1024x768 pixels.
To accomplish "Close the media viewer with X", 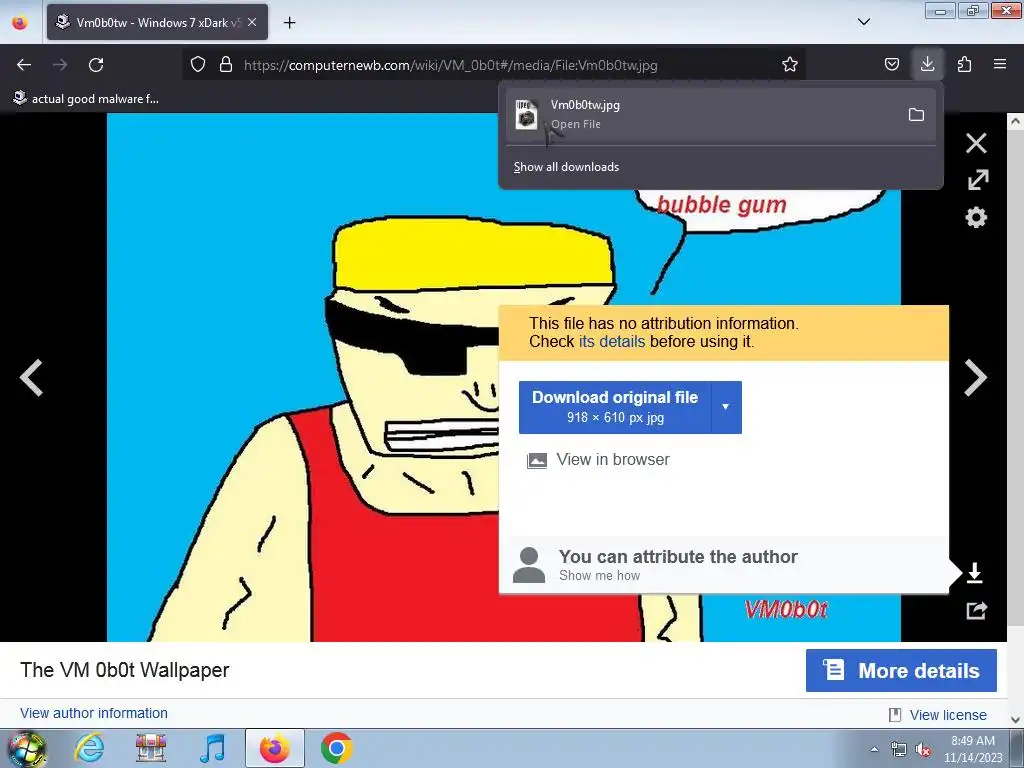I will point(976,143).
